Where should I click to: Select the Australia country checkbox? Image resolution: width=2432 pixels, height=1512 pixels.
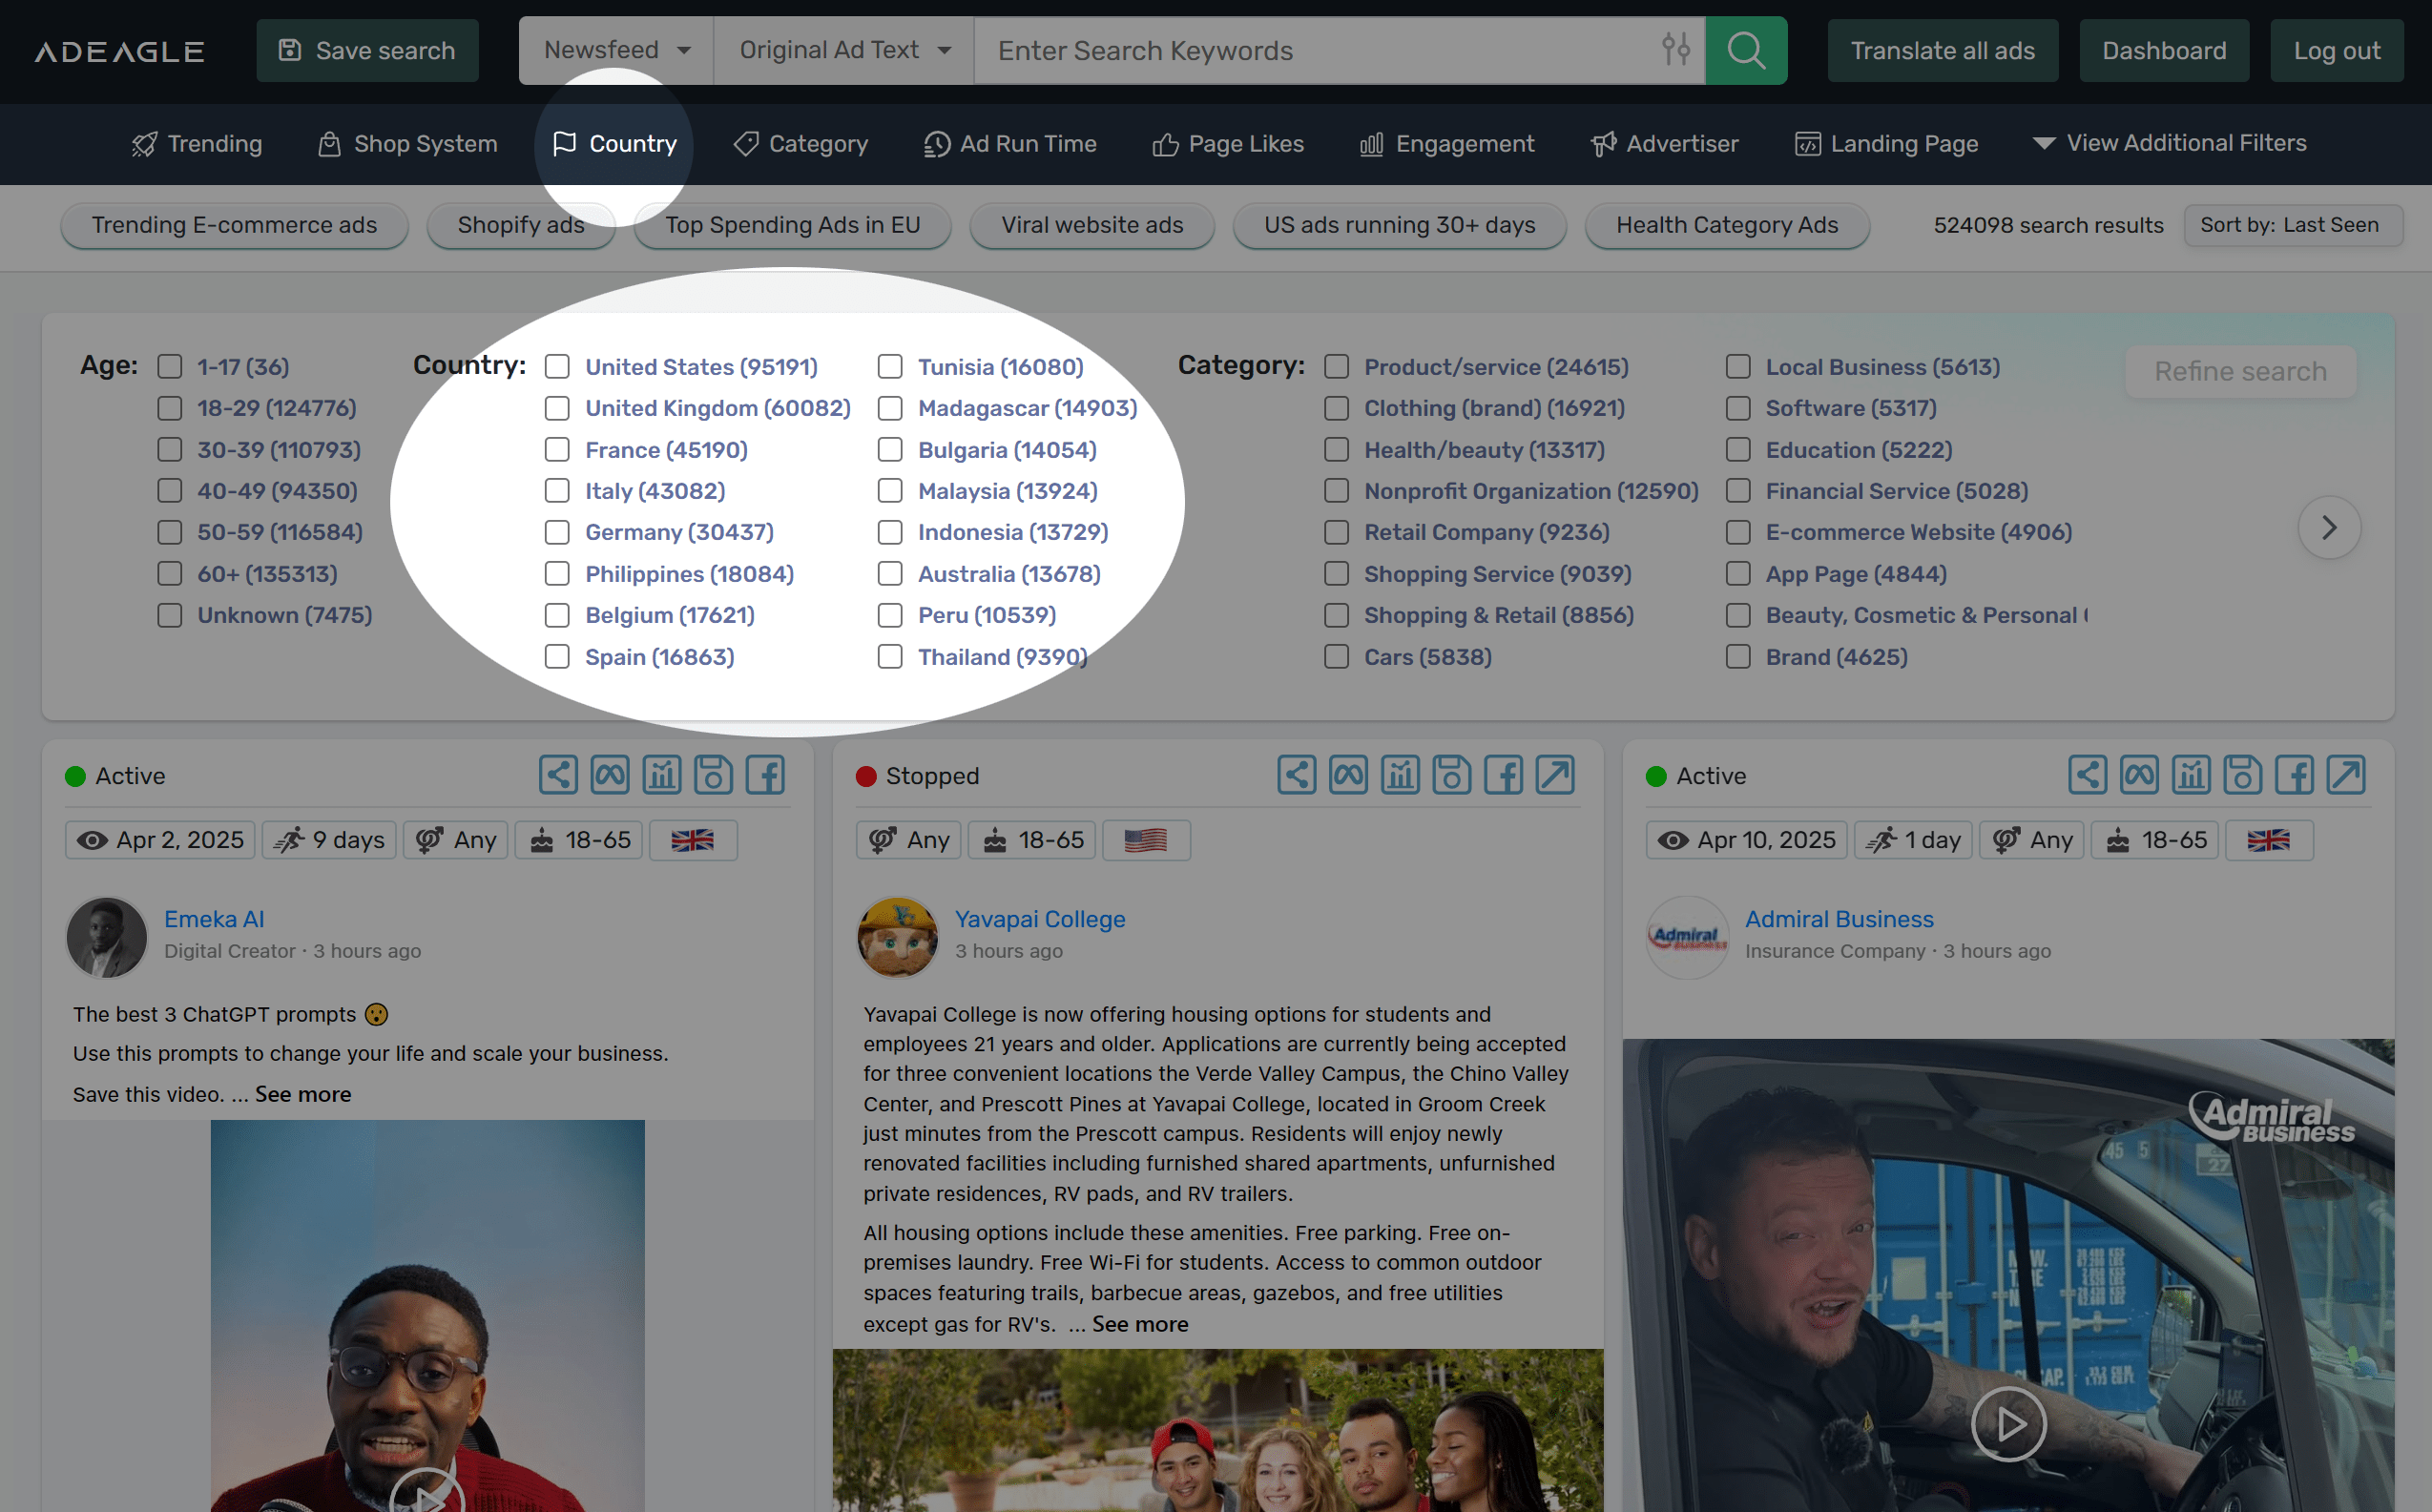890,574
